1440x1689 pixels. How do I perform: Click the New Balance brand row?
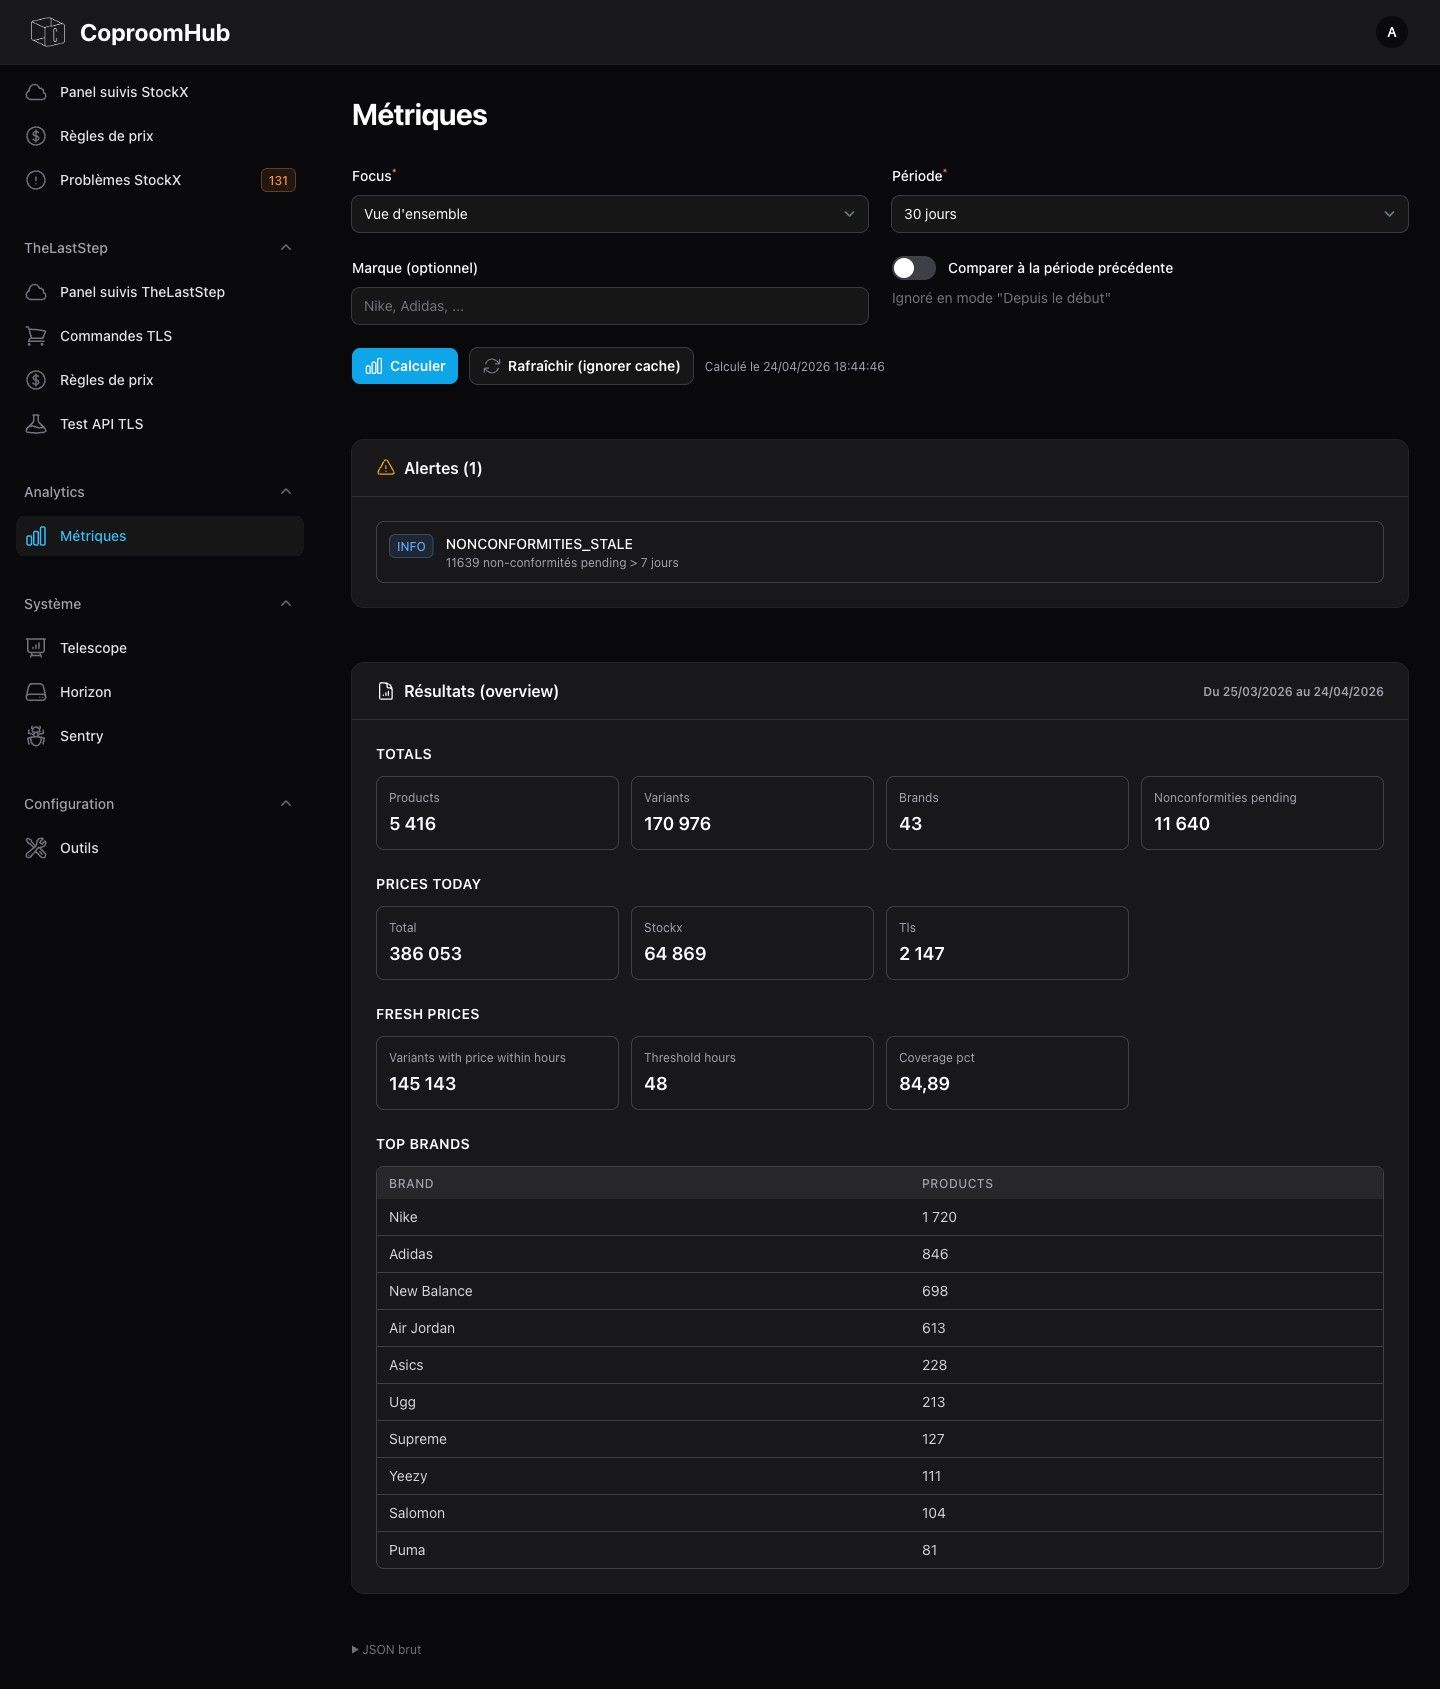click(x=880, y=1291)
